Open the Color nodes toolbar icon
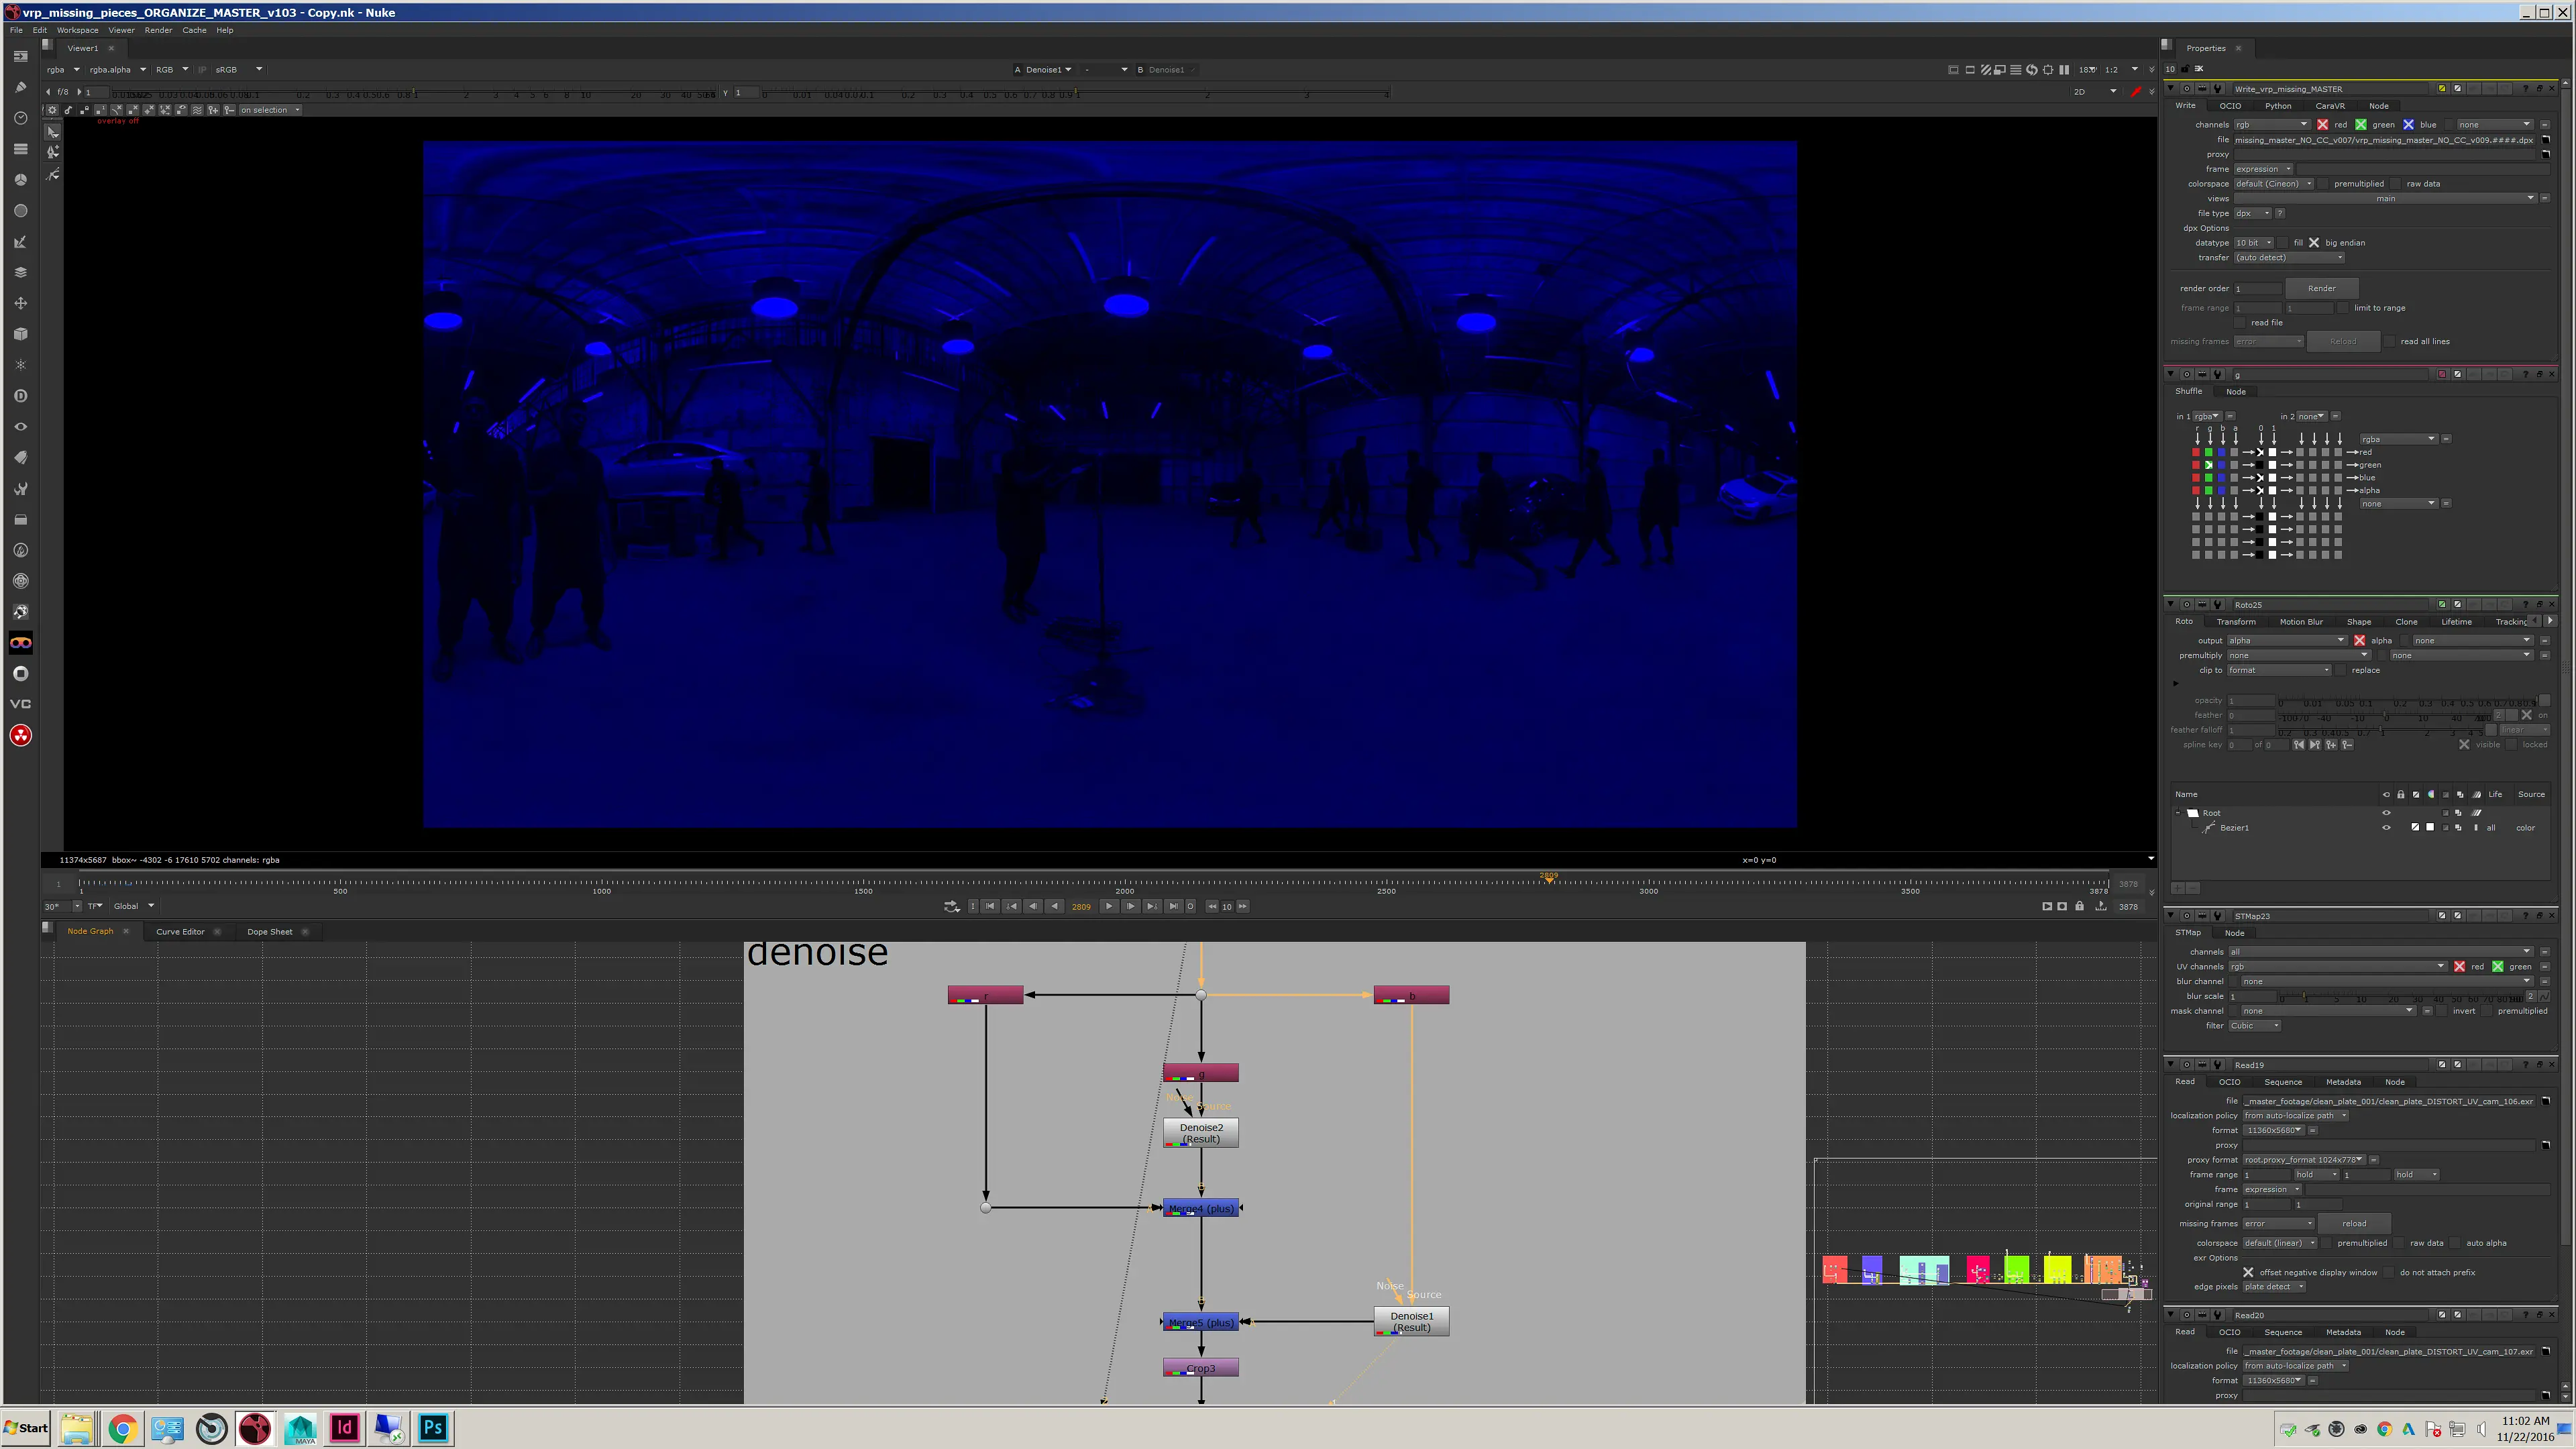Viewport: 2576px width, 1449px height. [x=20, y=180]
